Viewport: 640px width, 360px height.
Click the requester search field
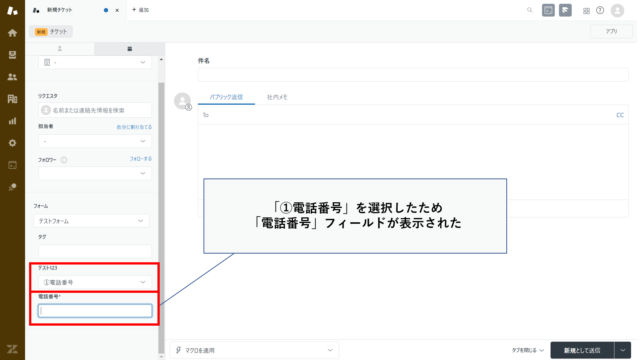95,110
